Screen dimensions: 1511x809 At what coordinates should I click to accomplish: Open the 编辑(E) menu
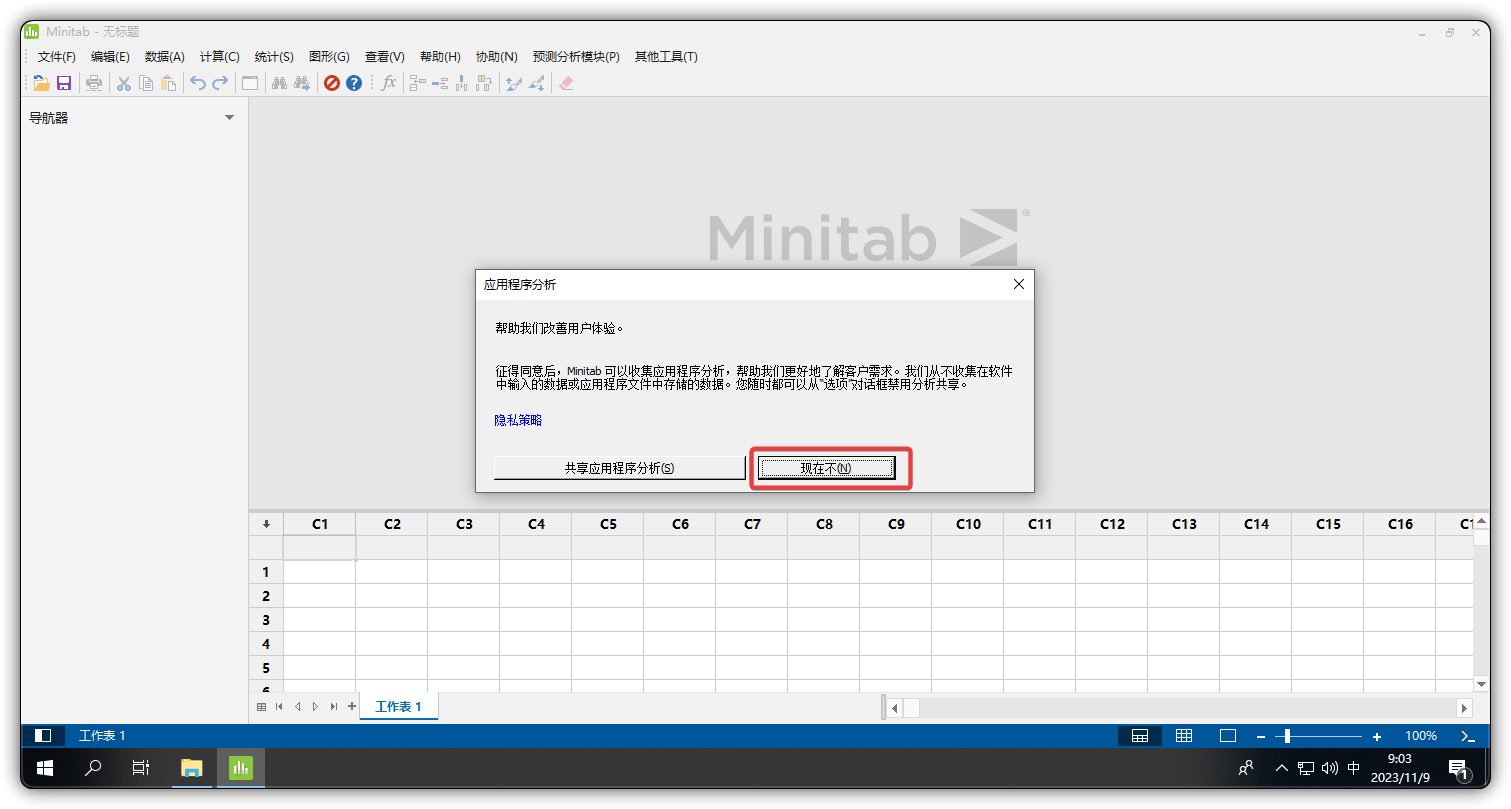(x=110, y=57)
